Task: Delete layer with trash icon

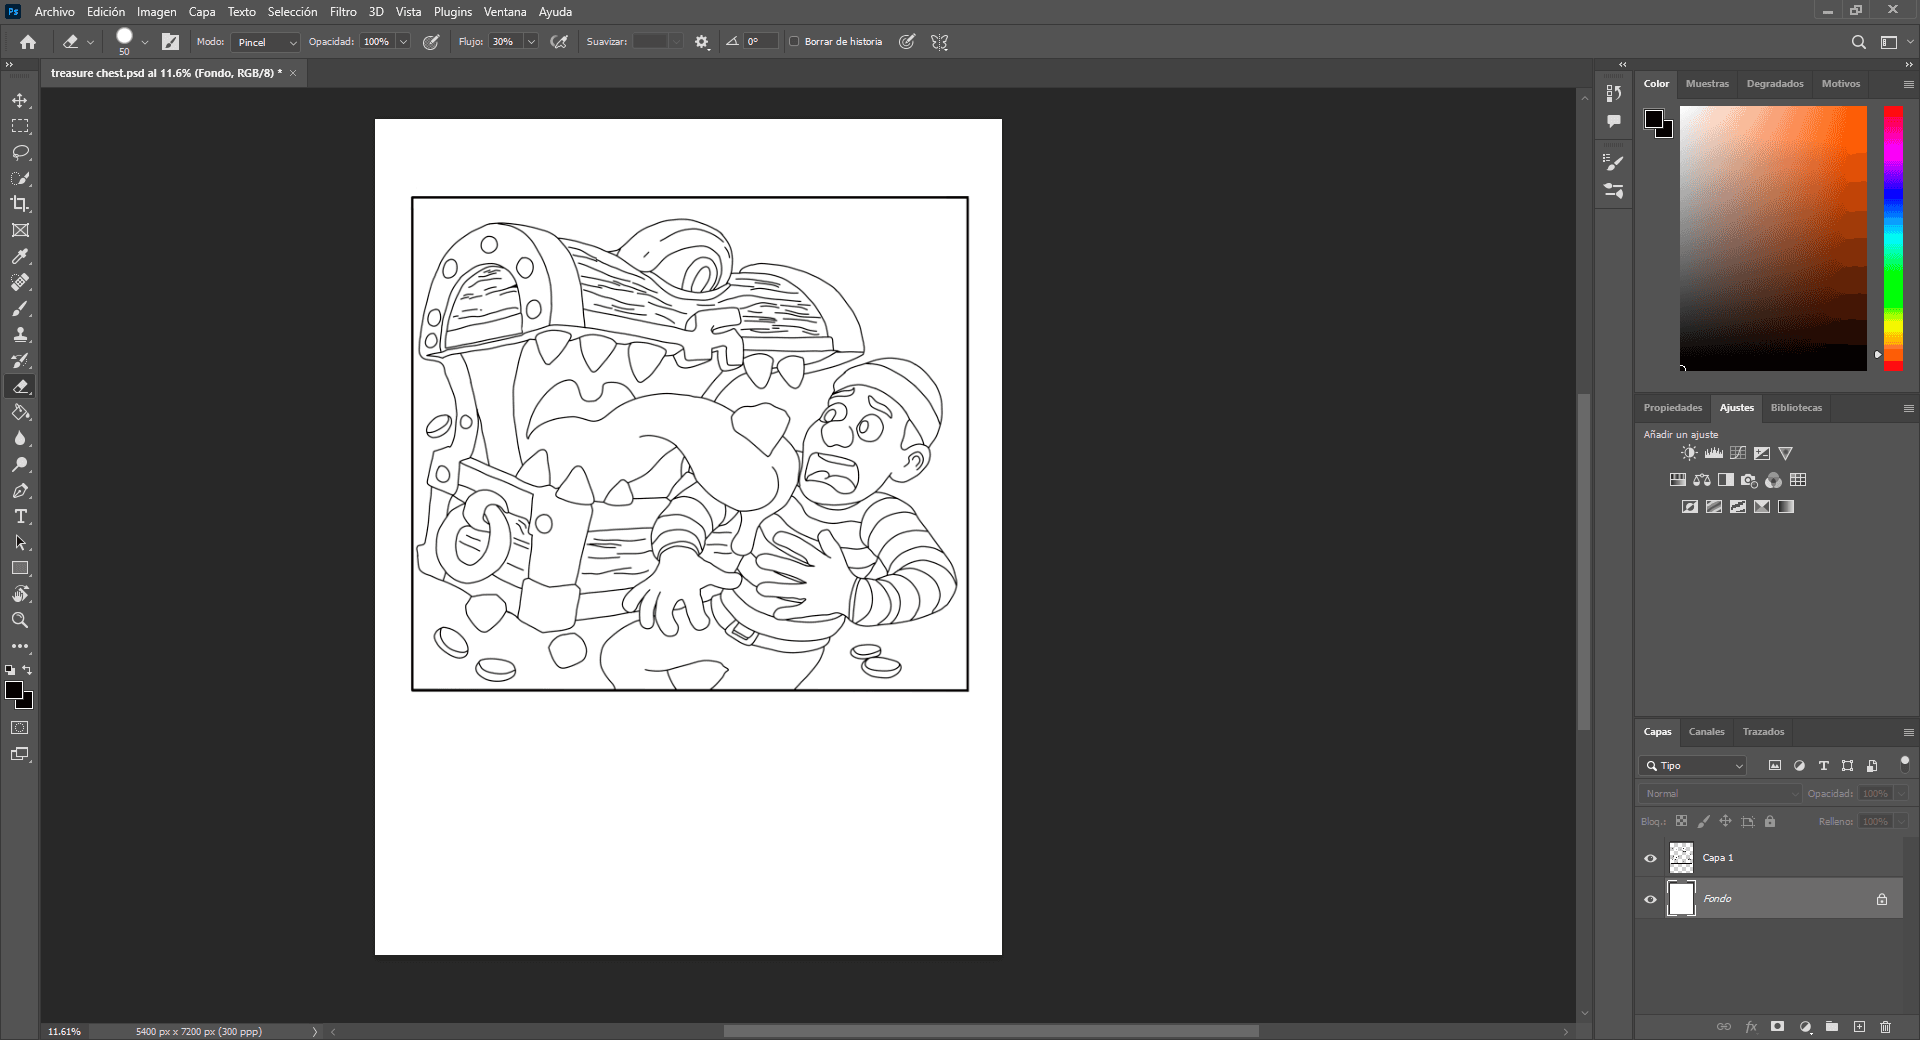Action: [1885, 1027]
